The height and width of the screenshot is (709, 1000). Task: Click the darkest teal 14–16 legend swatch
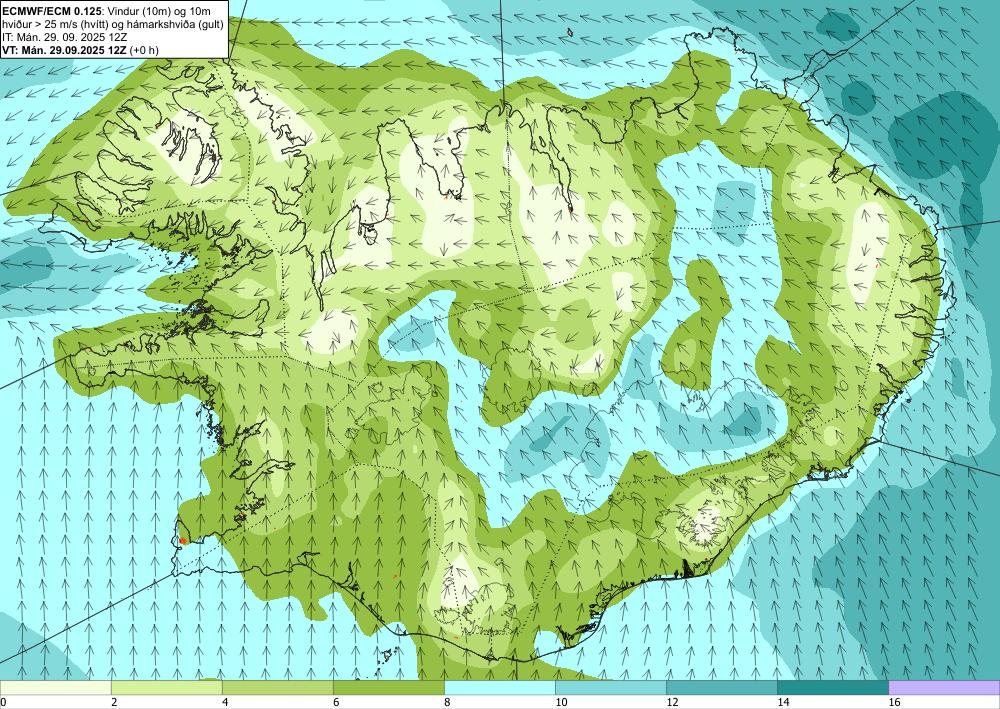click(833, 687)
